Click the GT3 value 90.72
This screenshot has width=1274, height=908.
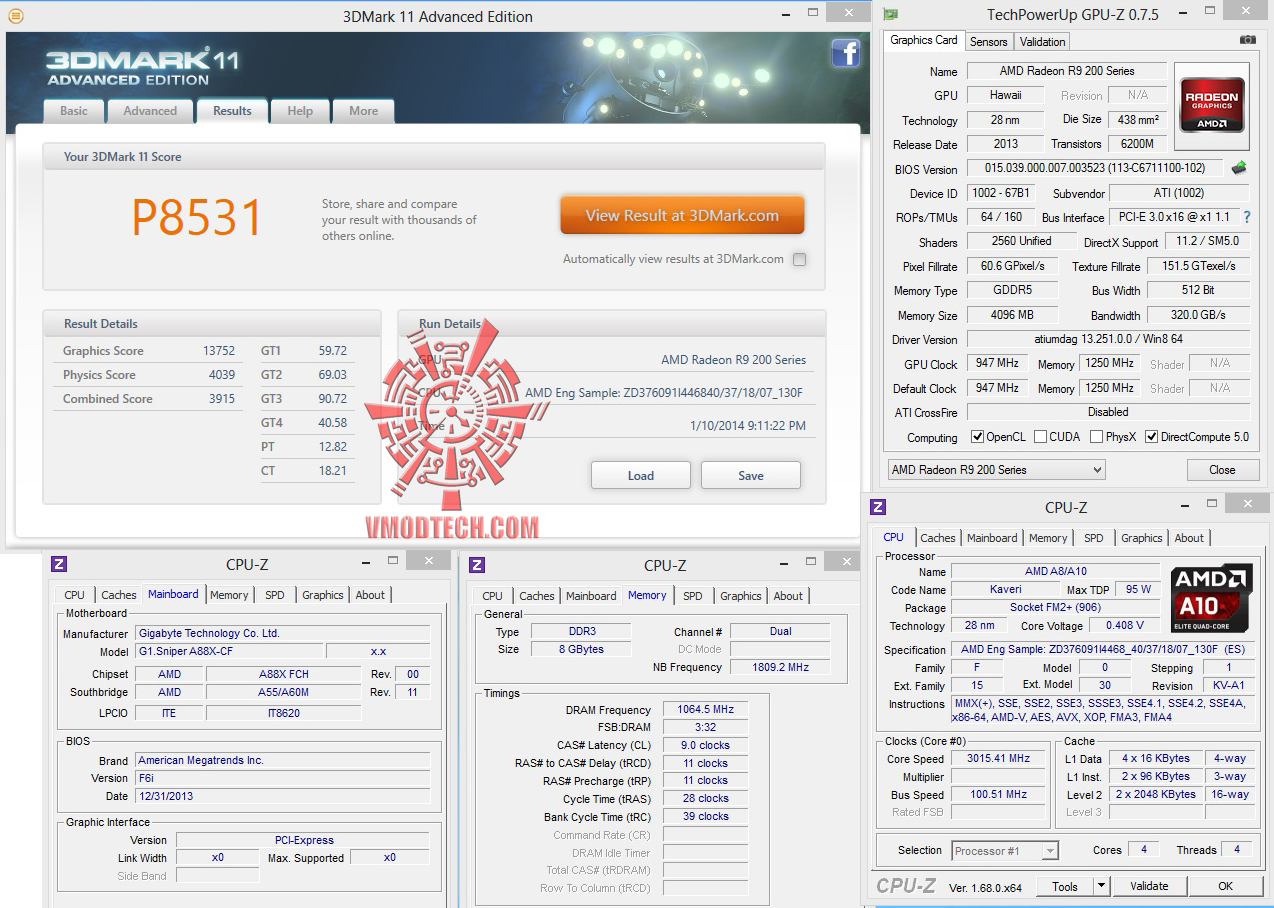pyautogui.click(x=332, y=399)
